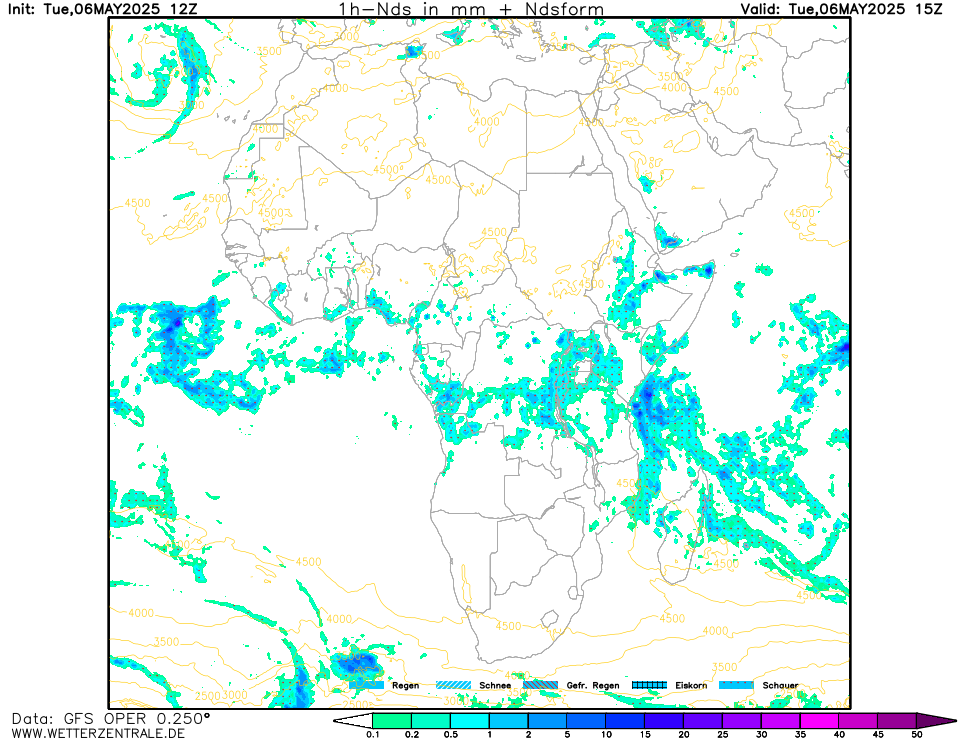Click the '15' scale label
The width and height of the screenshot is (959, 741).
(645, 735)
